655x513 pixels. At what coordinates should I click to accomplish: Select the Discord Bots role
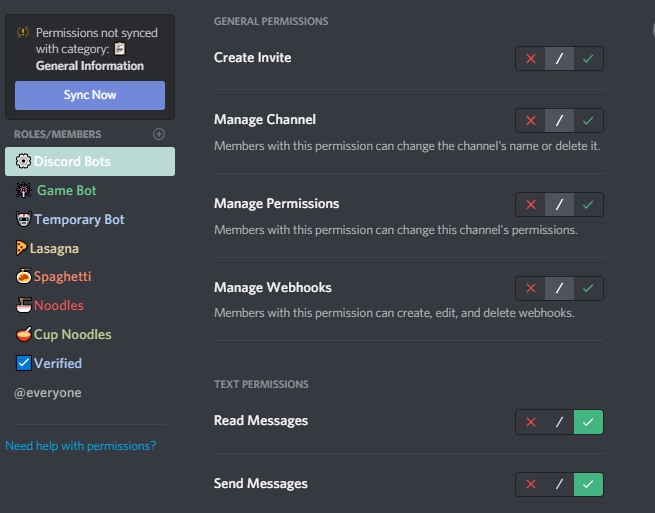pyautogui.click(x=89, y=161)
